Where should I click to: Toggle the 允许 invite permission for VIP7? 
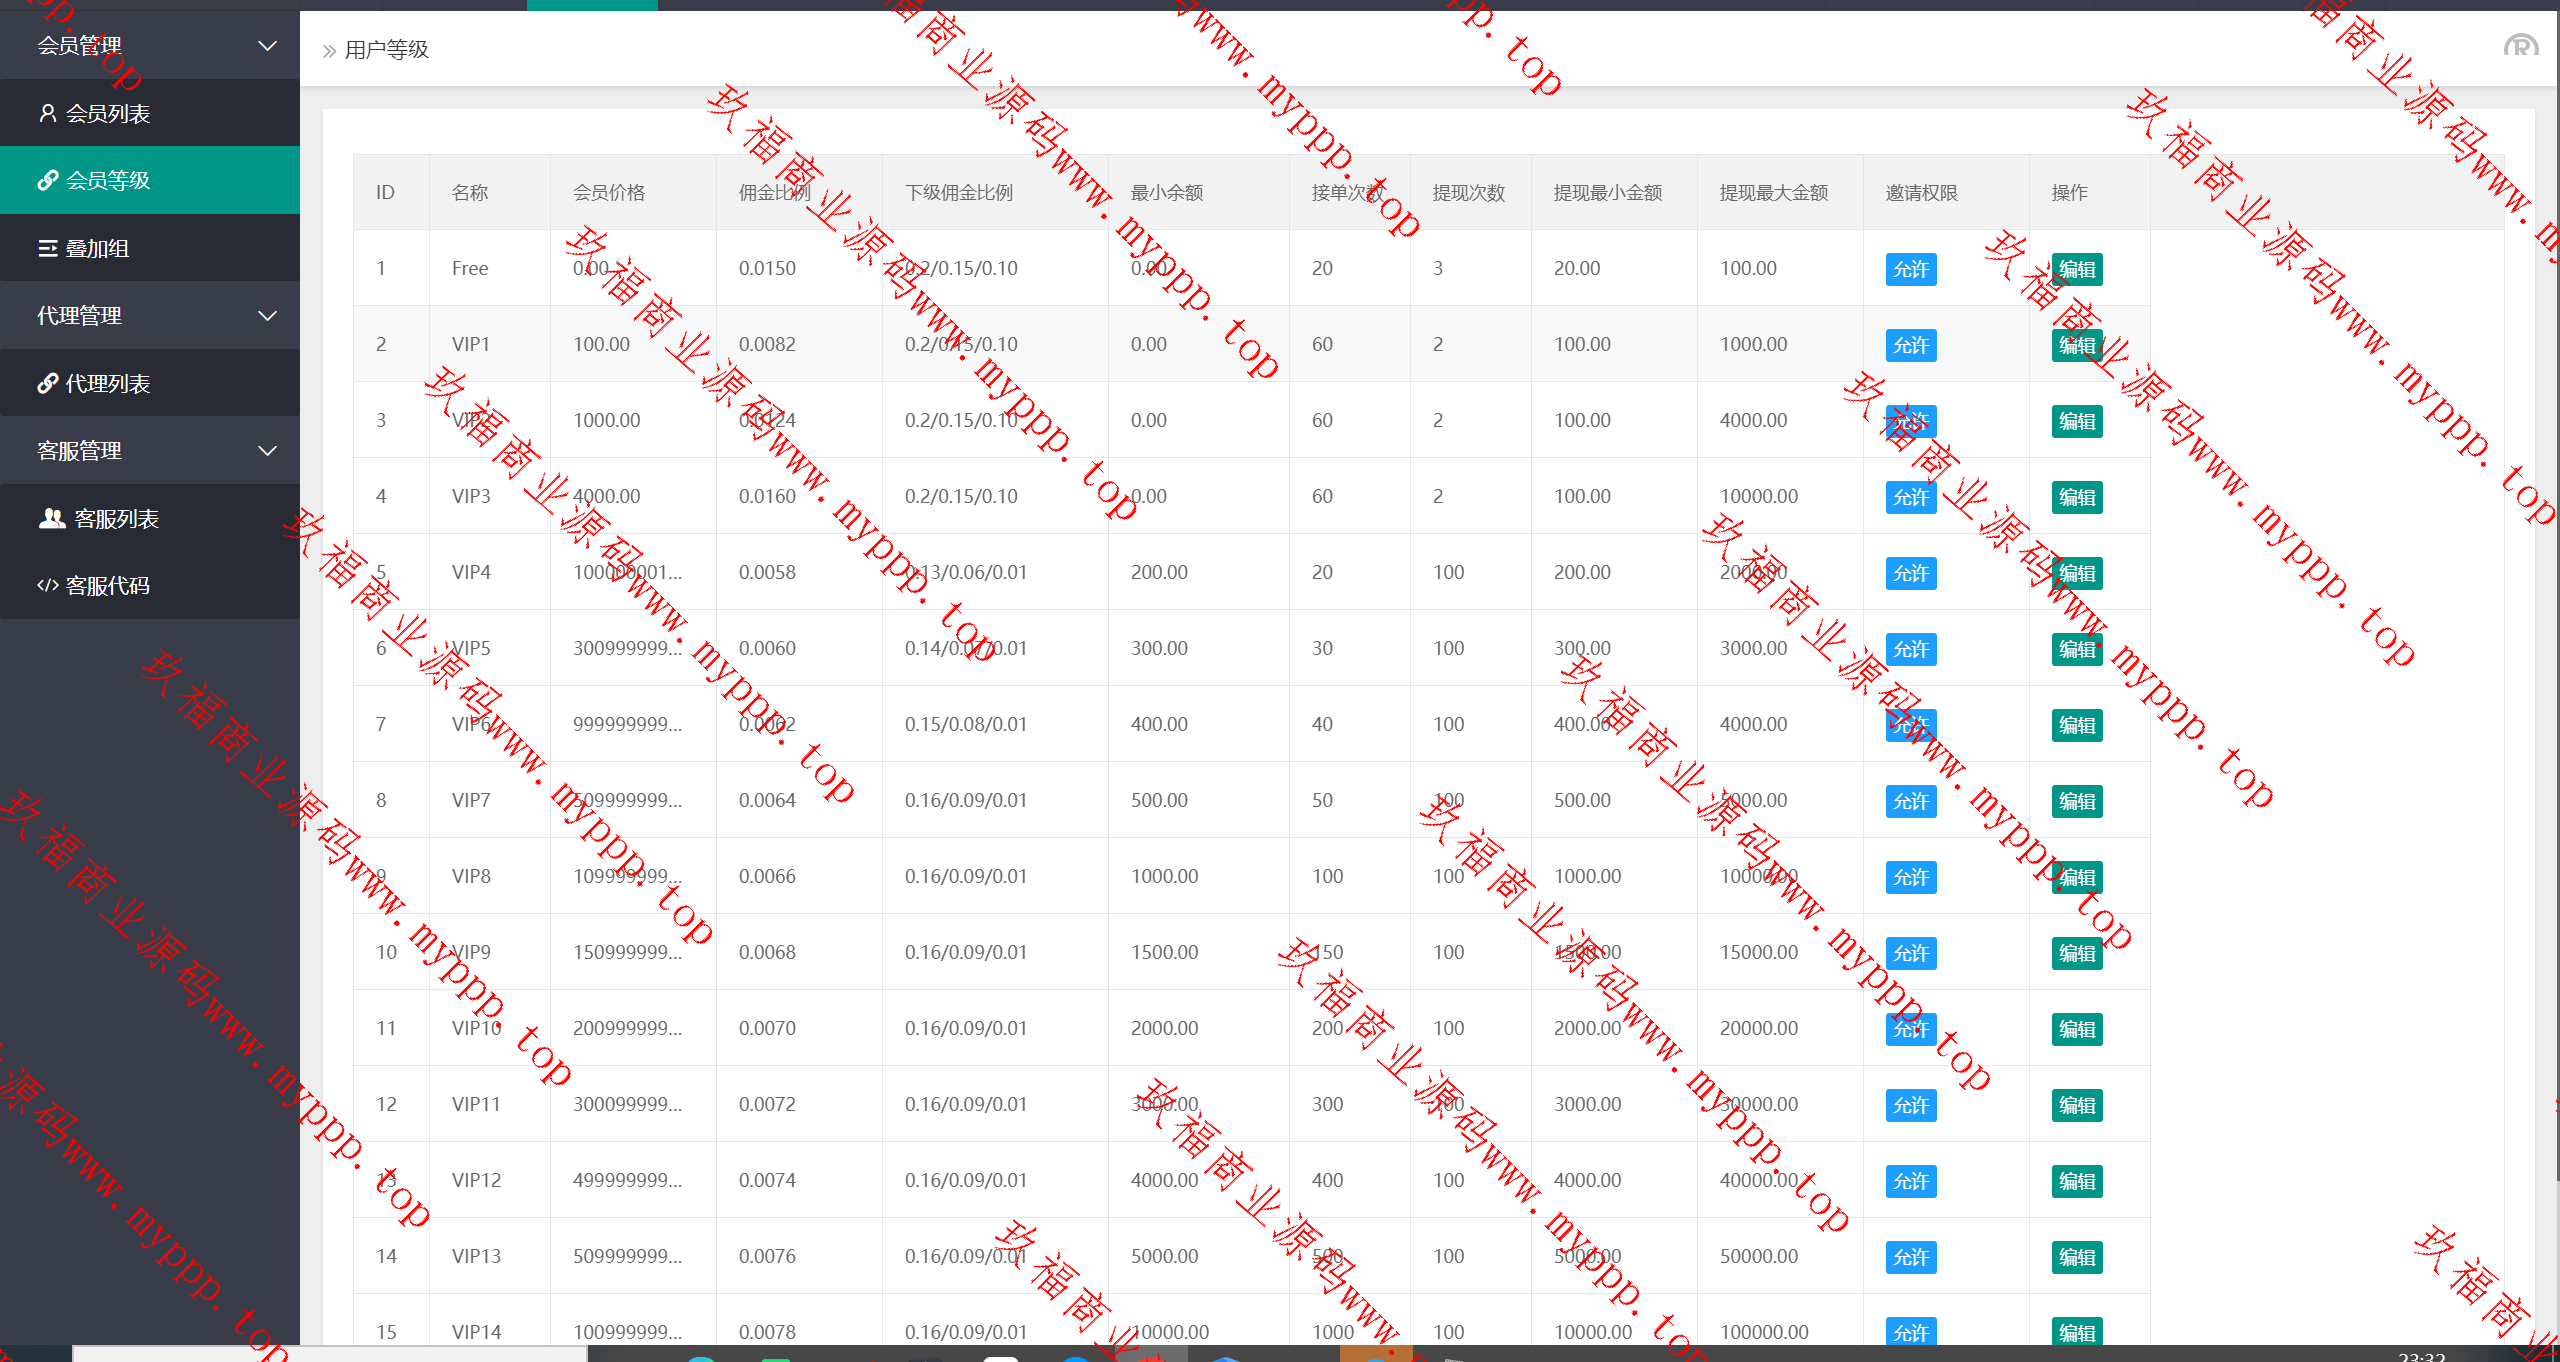[1910, 801]
